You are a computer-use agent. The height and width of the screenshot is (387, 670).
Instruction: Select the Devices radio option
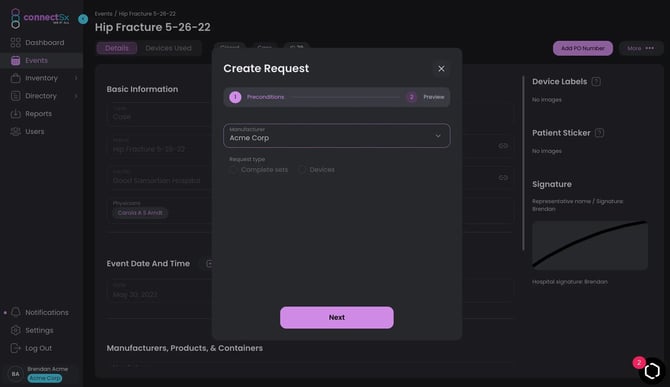coord(302,170)
